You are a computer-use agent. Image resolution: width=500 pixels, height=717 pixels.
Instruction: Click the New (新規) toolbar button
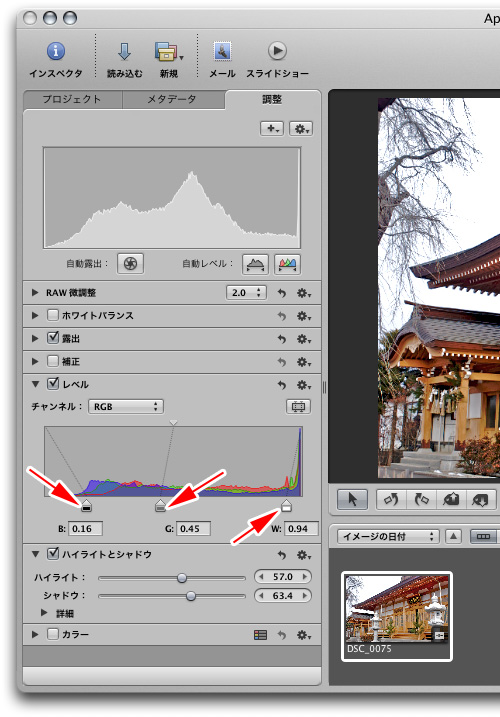point(168,59)
